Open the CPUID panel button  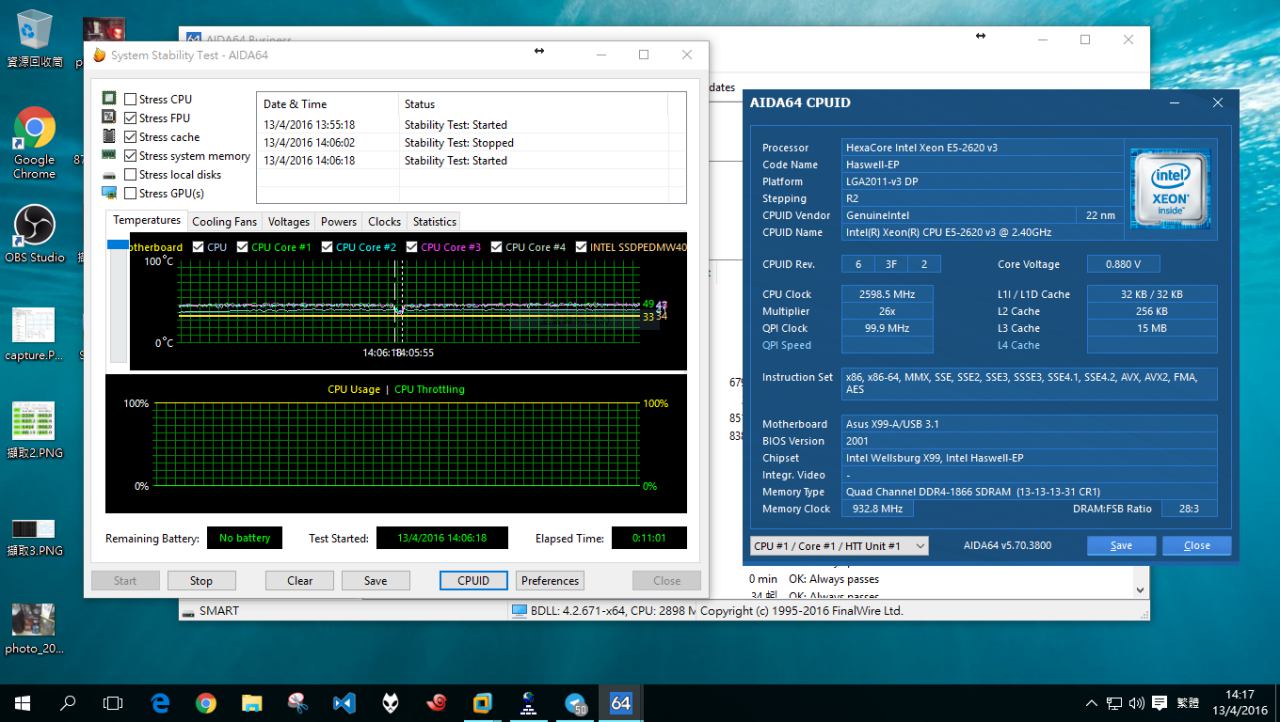point(474,580)
